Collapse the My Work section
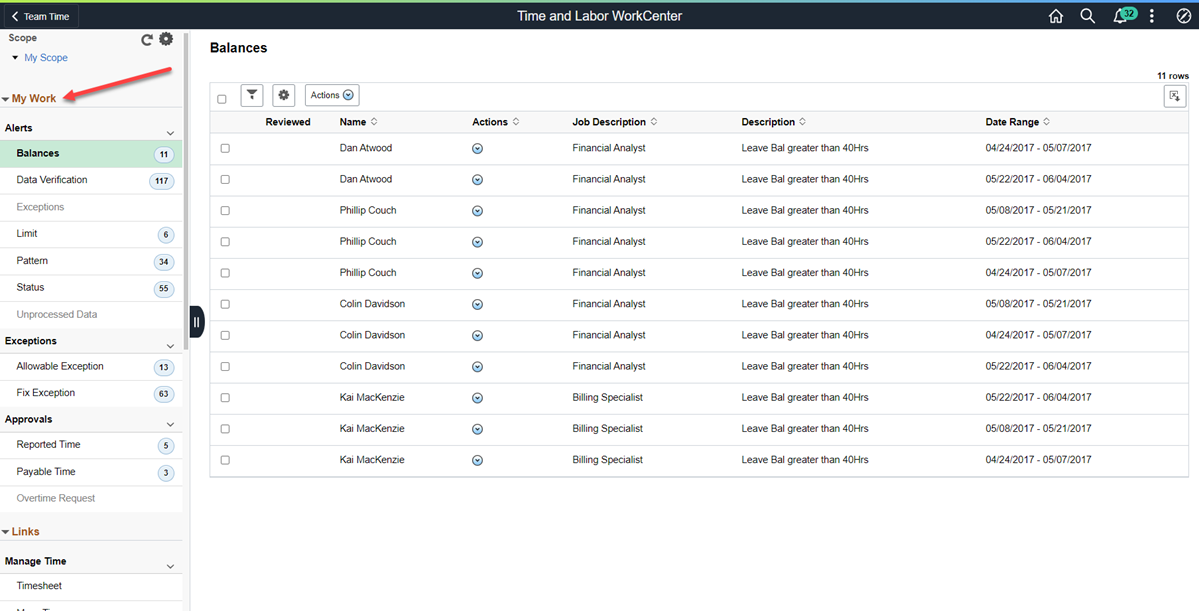The image size is (1199, 611). 5,99
